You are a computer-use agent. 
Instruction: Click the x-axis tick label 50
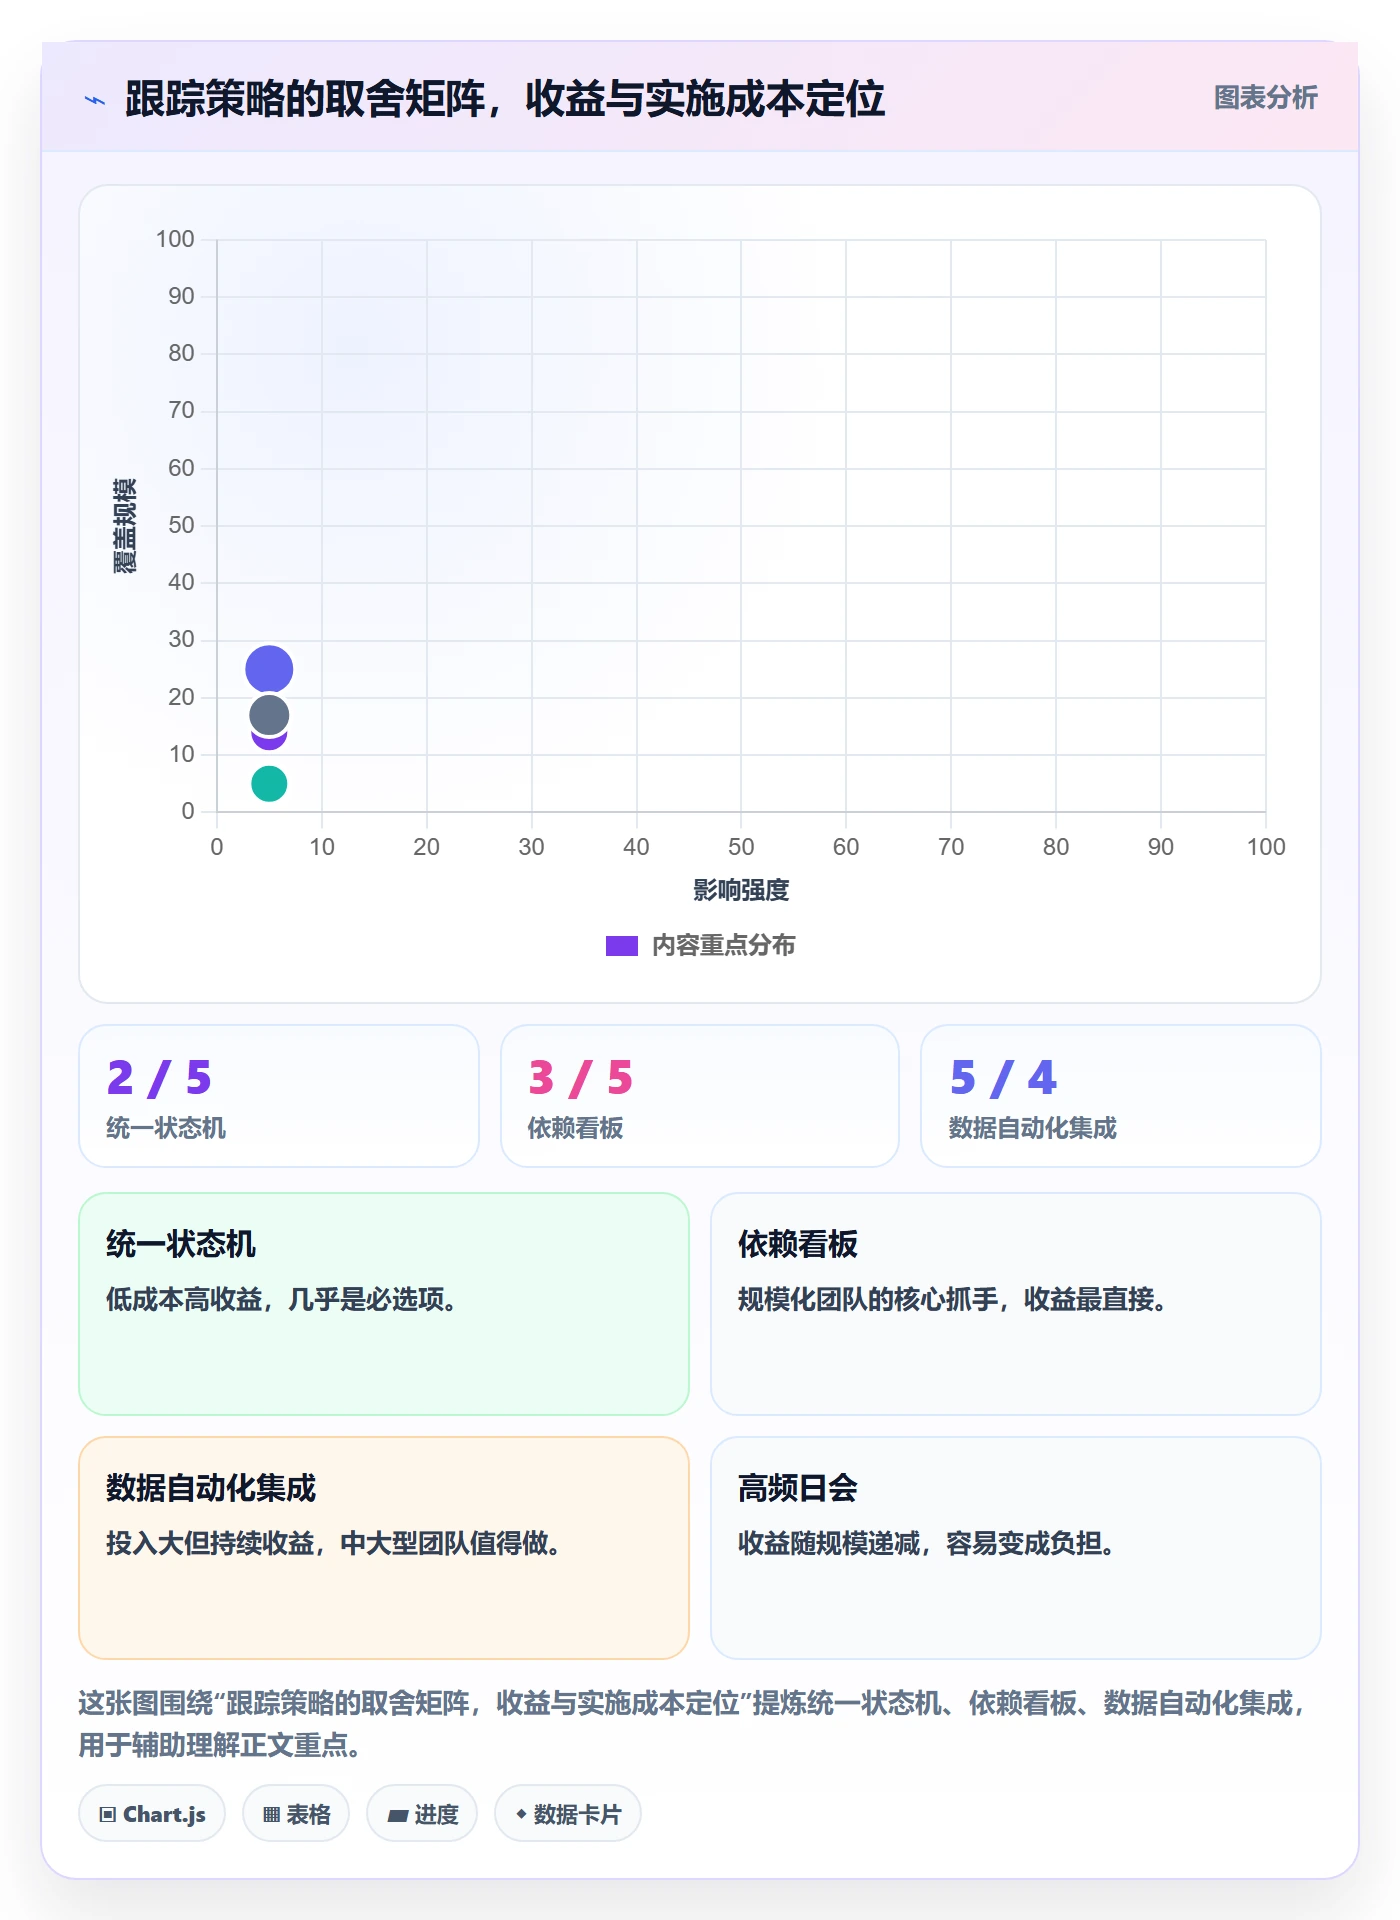point(741,847)
